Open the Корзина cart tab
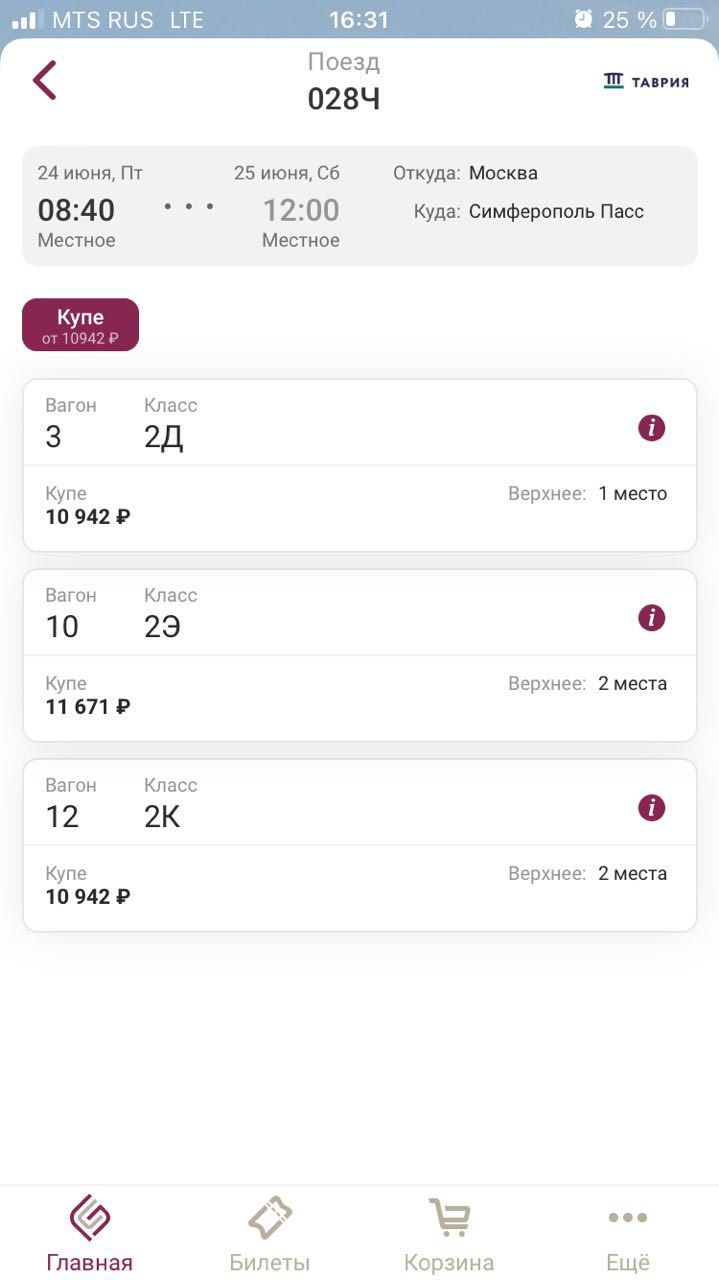 coord(449,1233)
